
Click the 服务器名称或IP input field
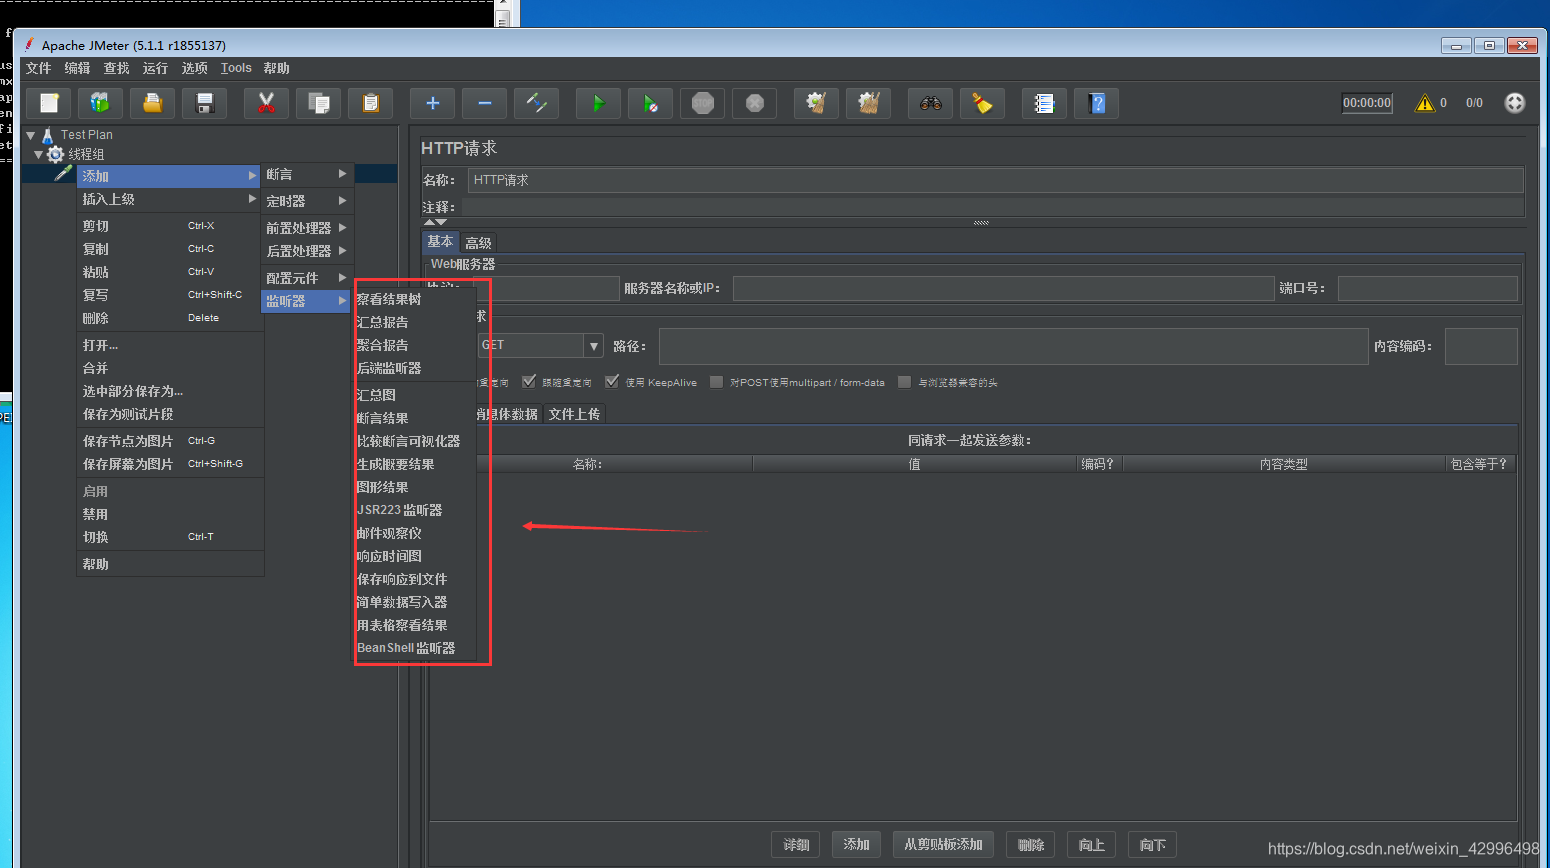click(1003, 288)
